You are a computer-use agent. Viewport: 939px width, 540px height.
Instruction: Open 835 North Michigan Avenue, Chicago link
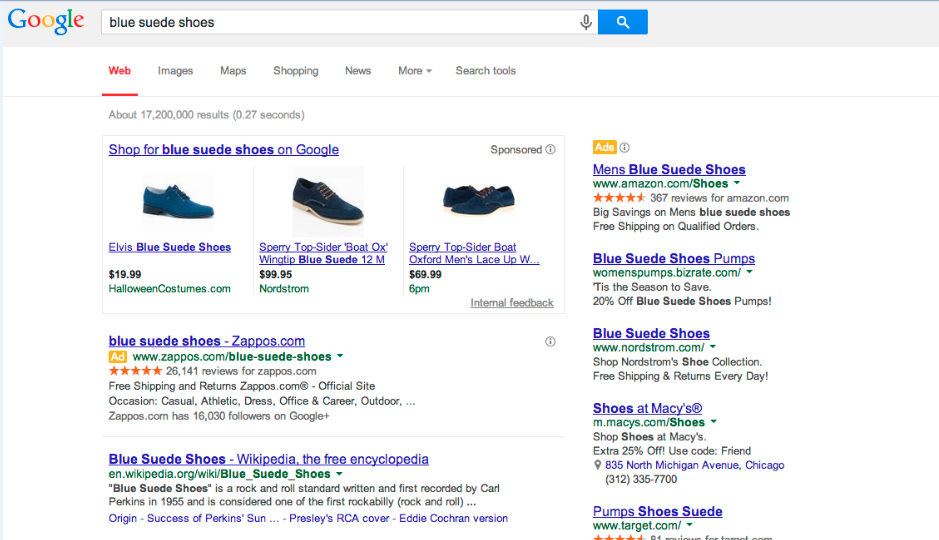pyautogui.click(x=695, y=465)
